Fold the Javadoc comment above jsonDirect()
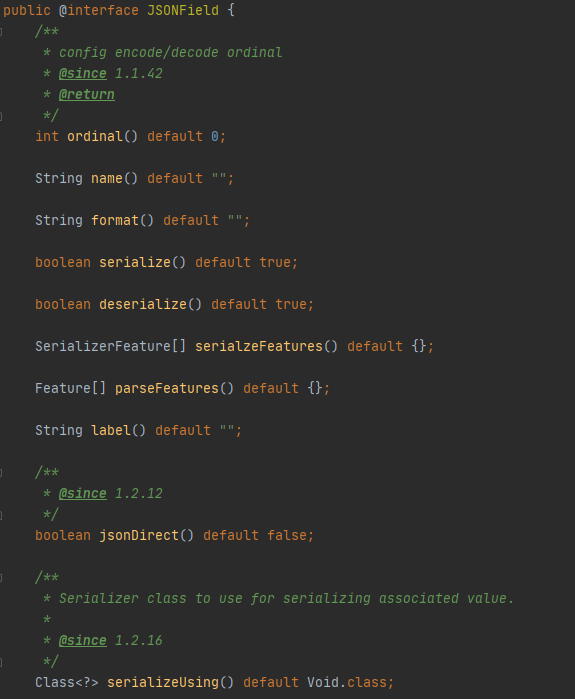The height and width of the screenshot is (699, 575). tap(1, 473)
